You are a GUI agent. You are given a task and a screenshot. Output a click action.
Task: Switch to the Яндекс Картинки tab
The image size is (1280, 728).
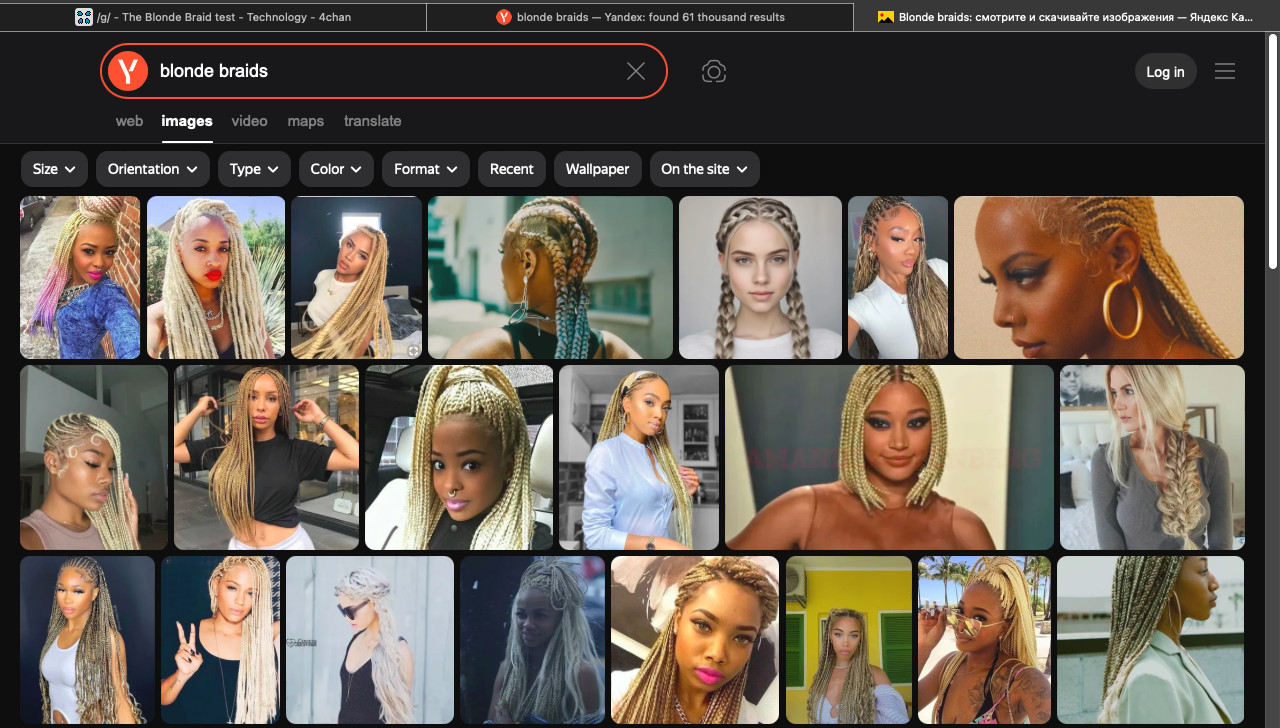(1066, 17)
